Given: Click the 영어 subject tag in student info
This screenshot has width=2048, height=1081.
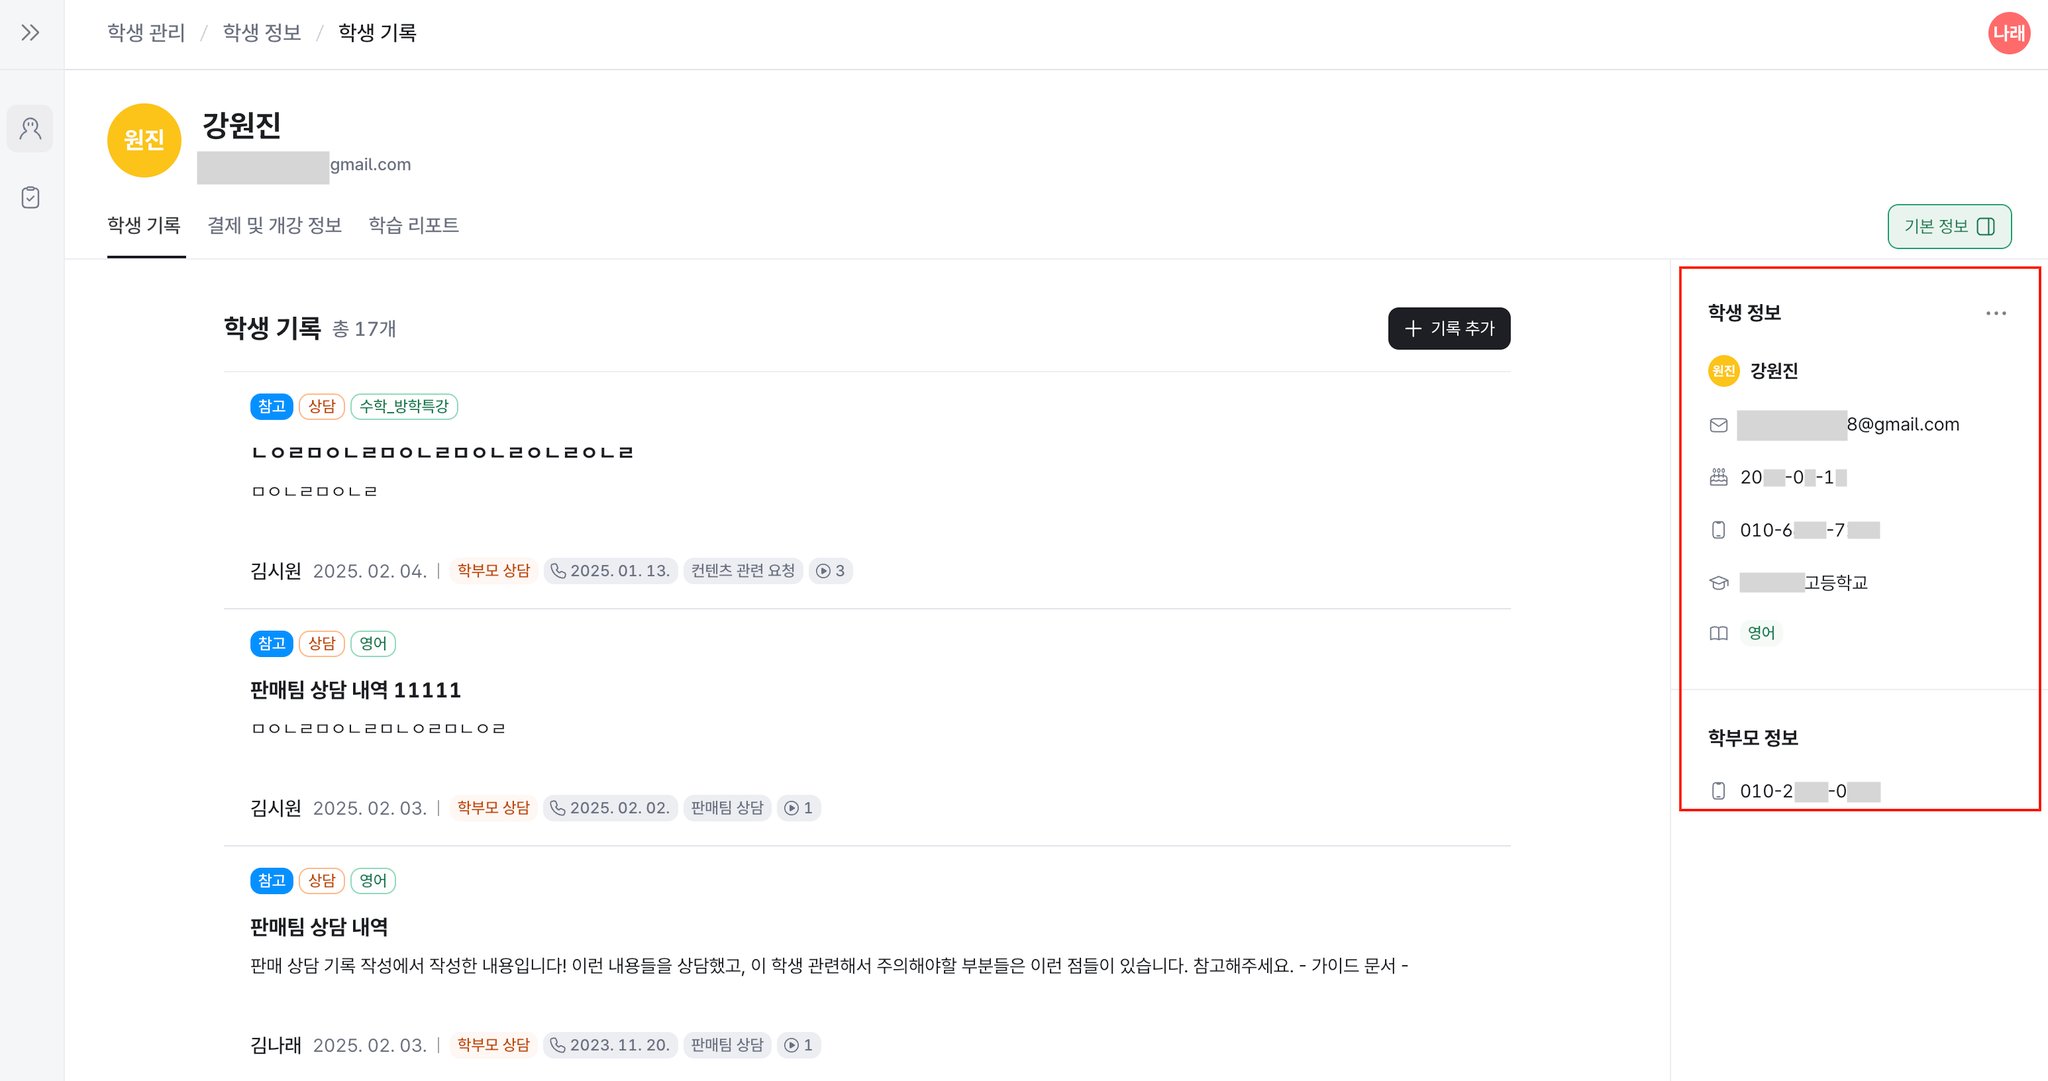Looking at the screenshot, I should (x=1761, y=633).
